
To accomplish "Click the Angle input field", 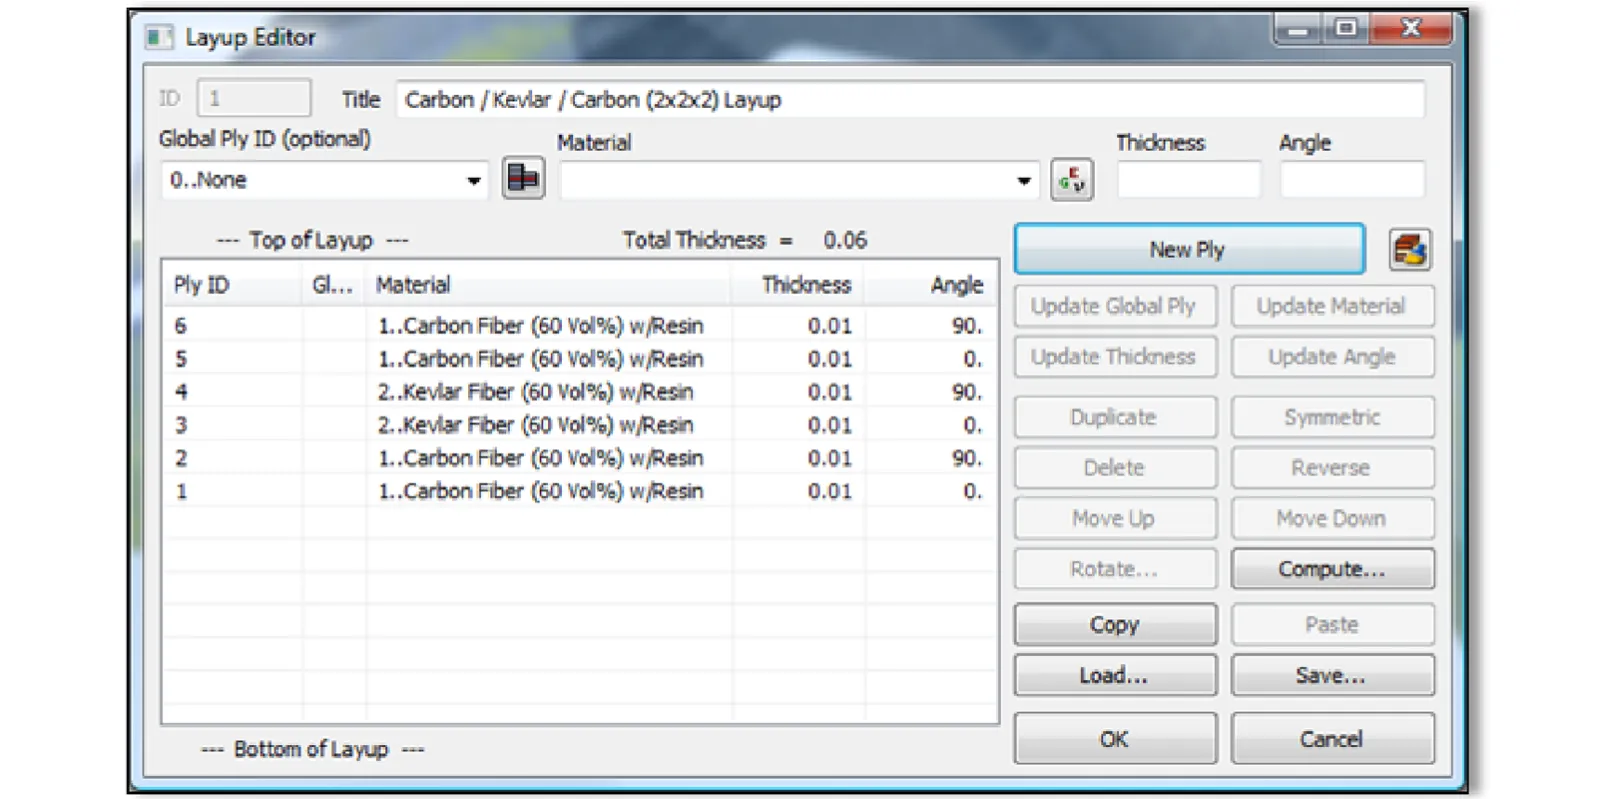I will pos(1352,180).
